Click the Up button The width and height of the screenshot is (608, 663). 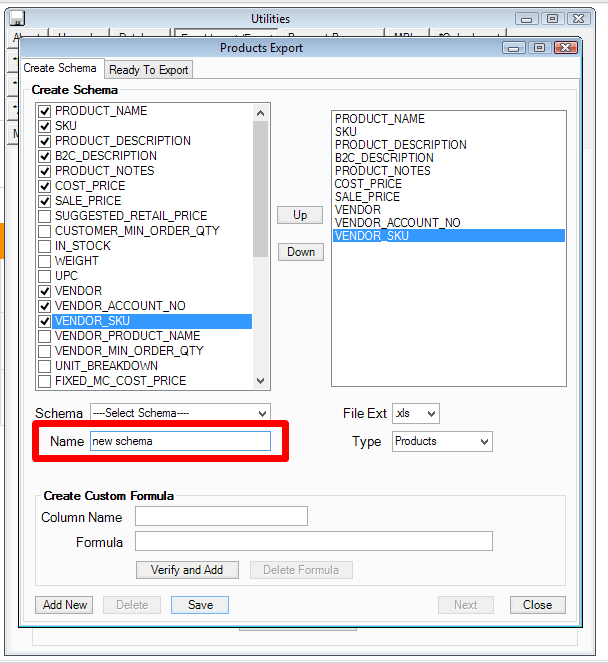point(300,215)
